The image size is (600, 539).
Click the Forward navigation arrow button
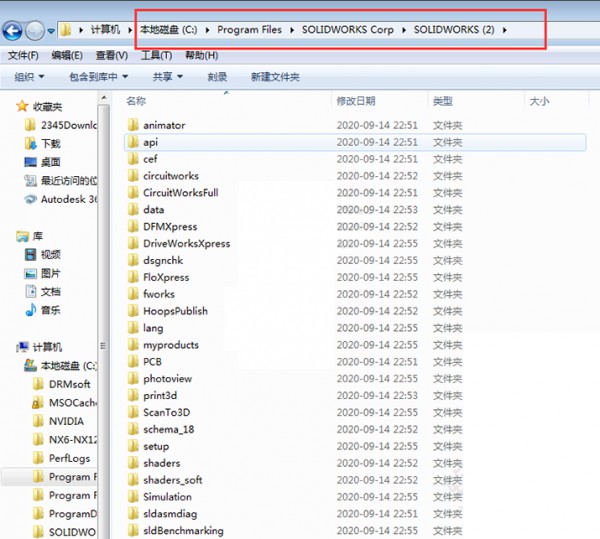click(35, 31)
